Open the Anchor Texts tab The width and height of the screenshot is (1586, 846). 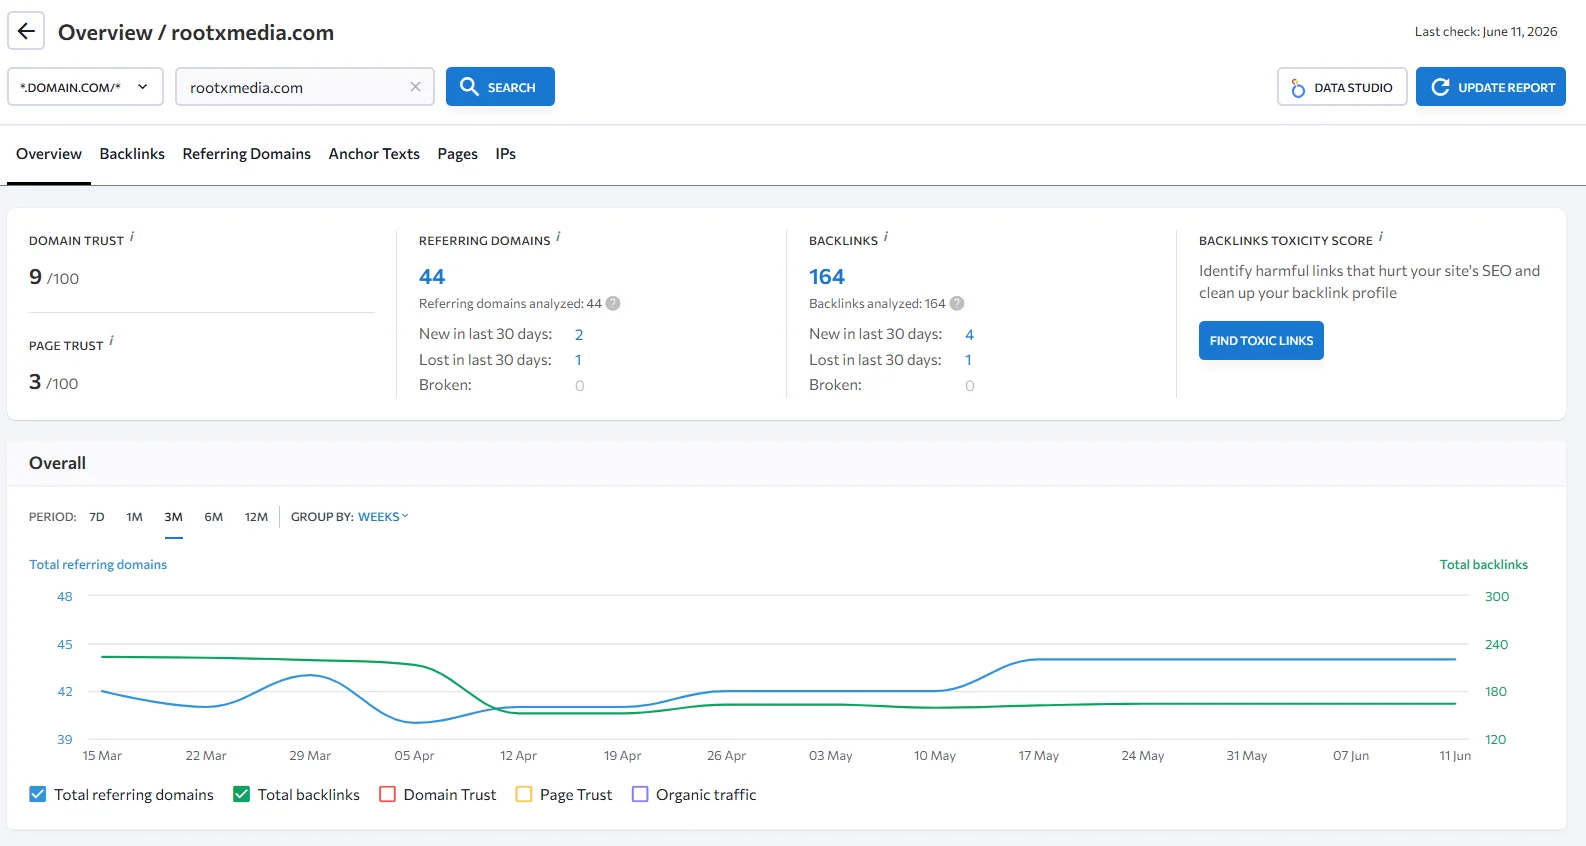[374, 154]
